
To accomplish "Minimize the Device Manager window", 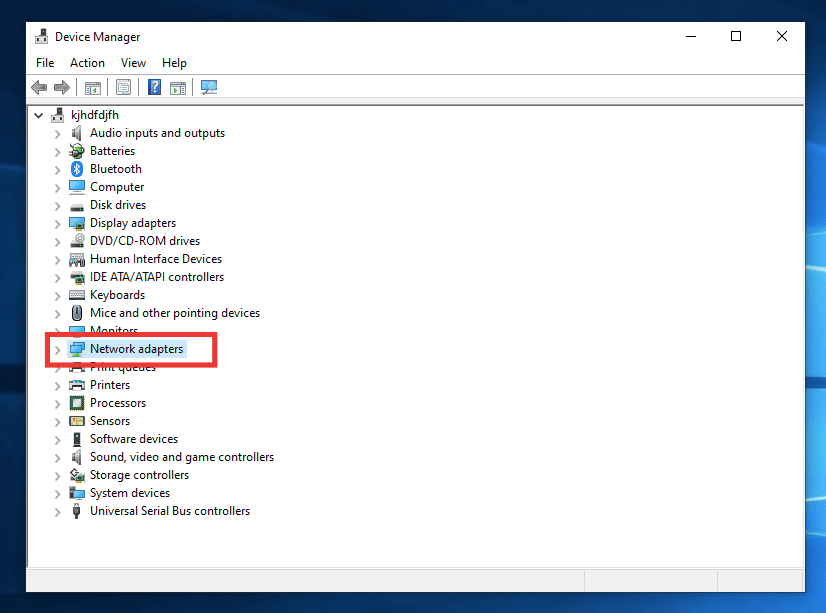I will (691, 36).
